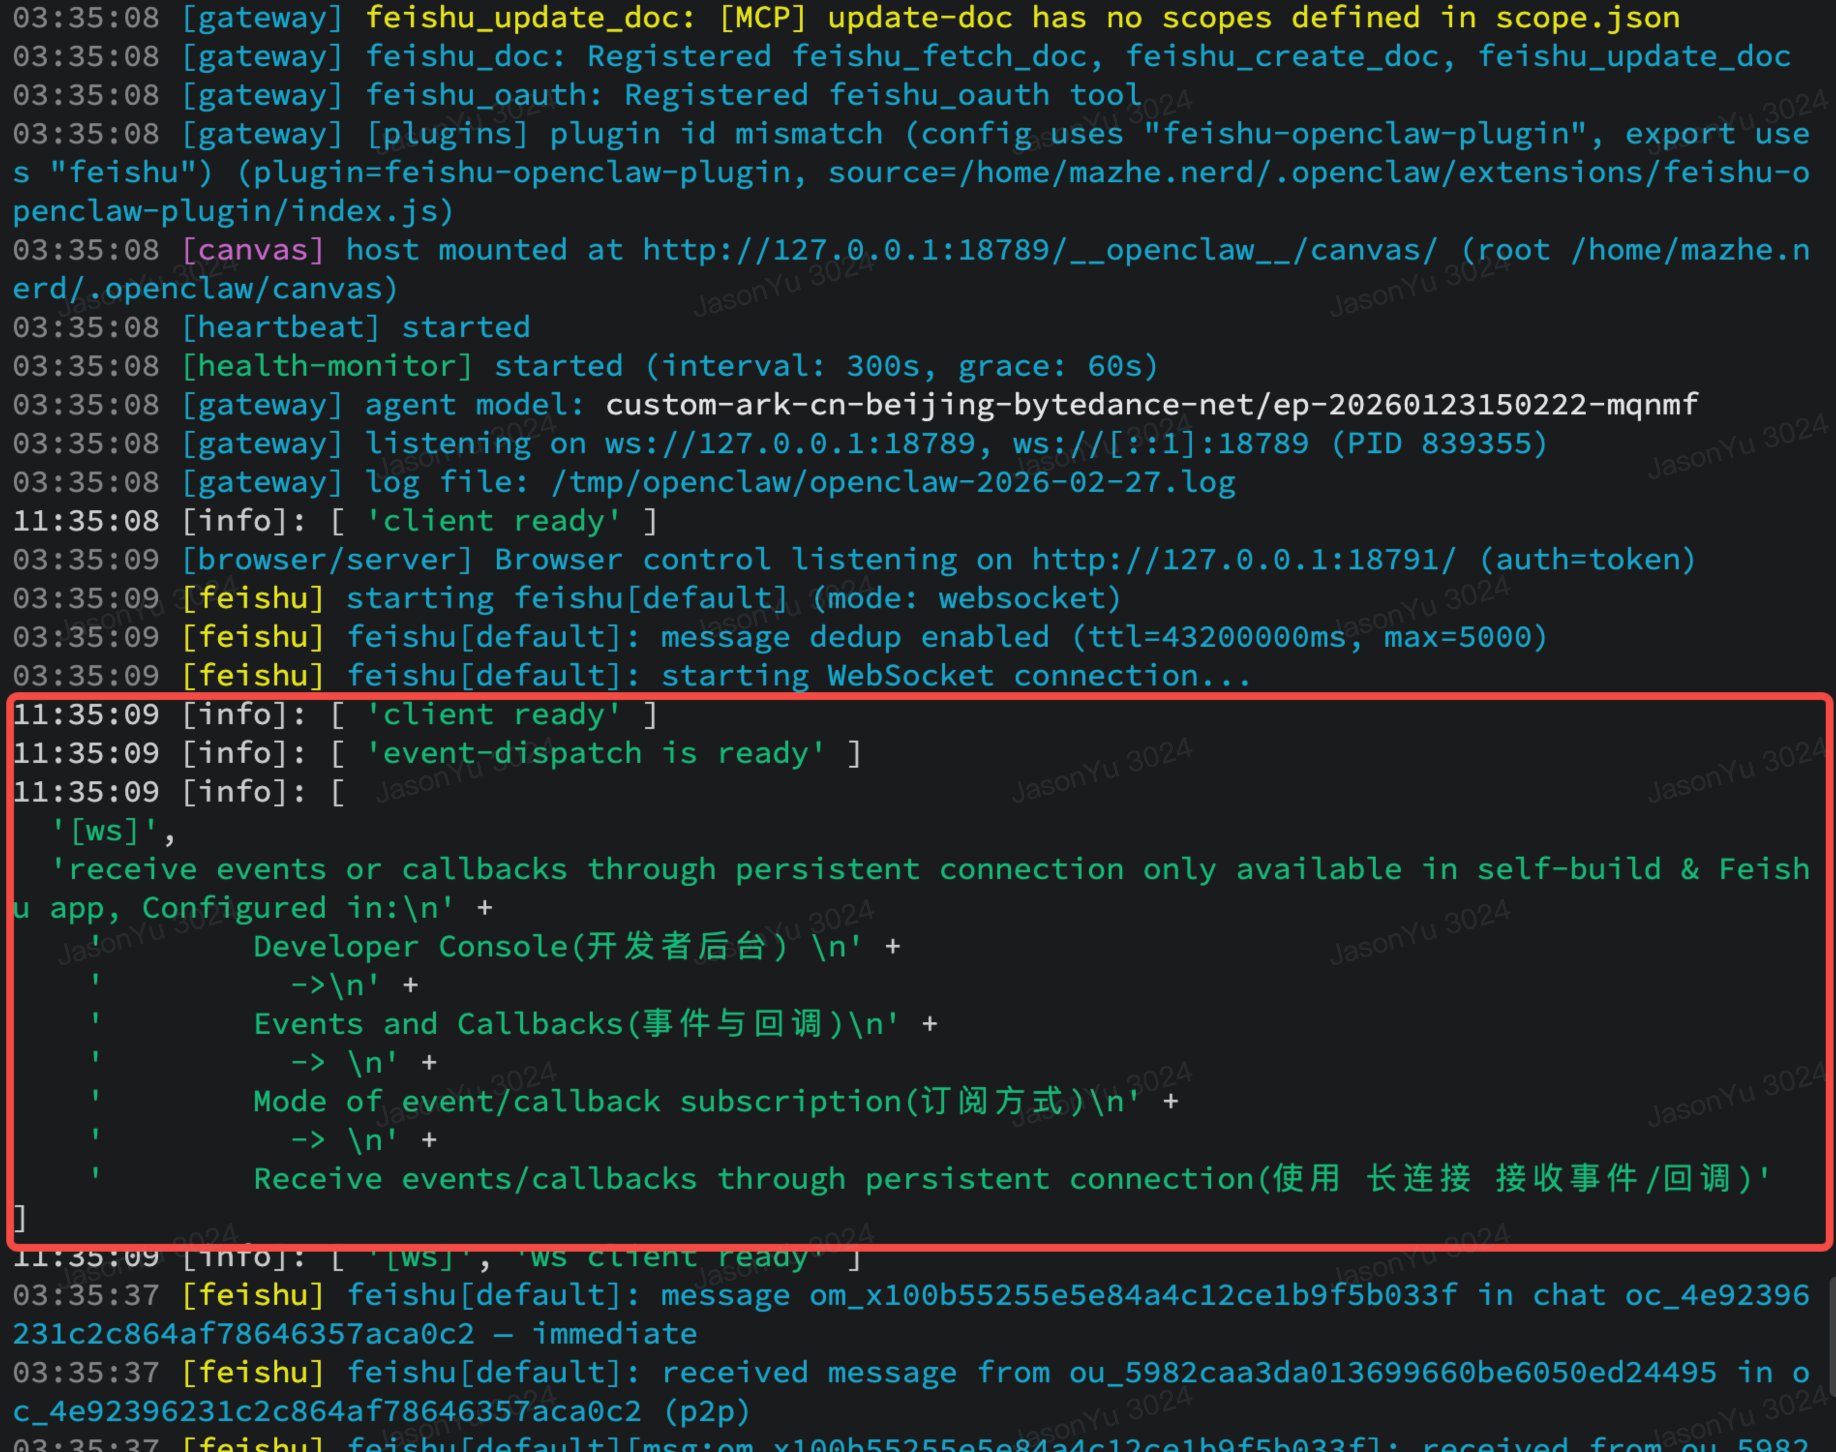
Task: Click the Developer Console(开发者后台) text
Action: [x=520, y=947]
